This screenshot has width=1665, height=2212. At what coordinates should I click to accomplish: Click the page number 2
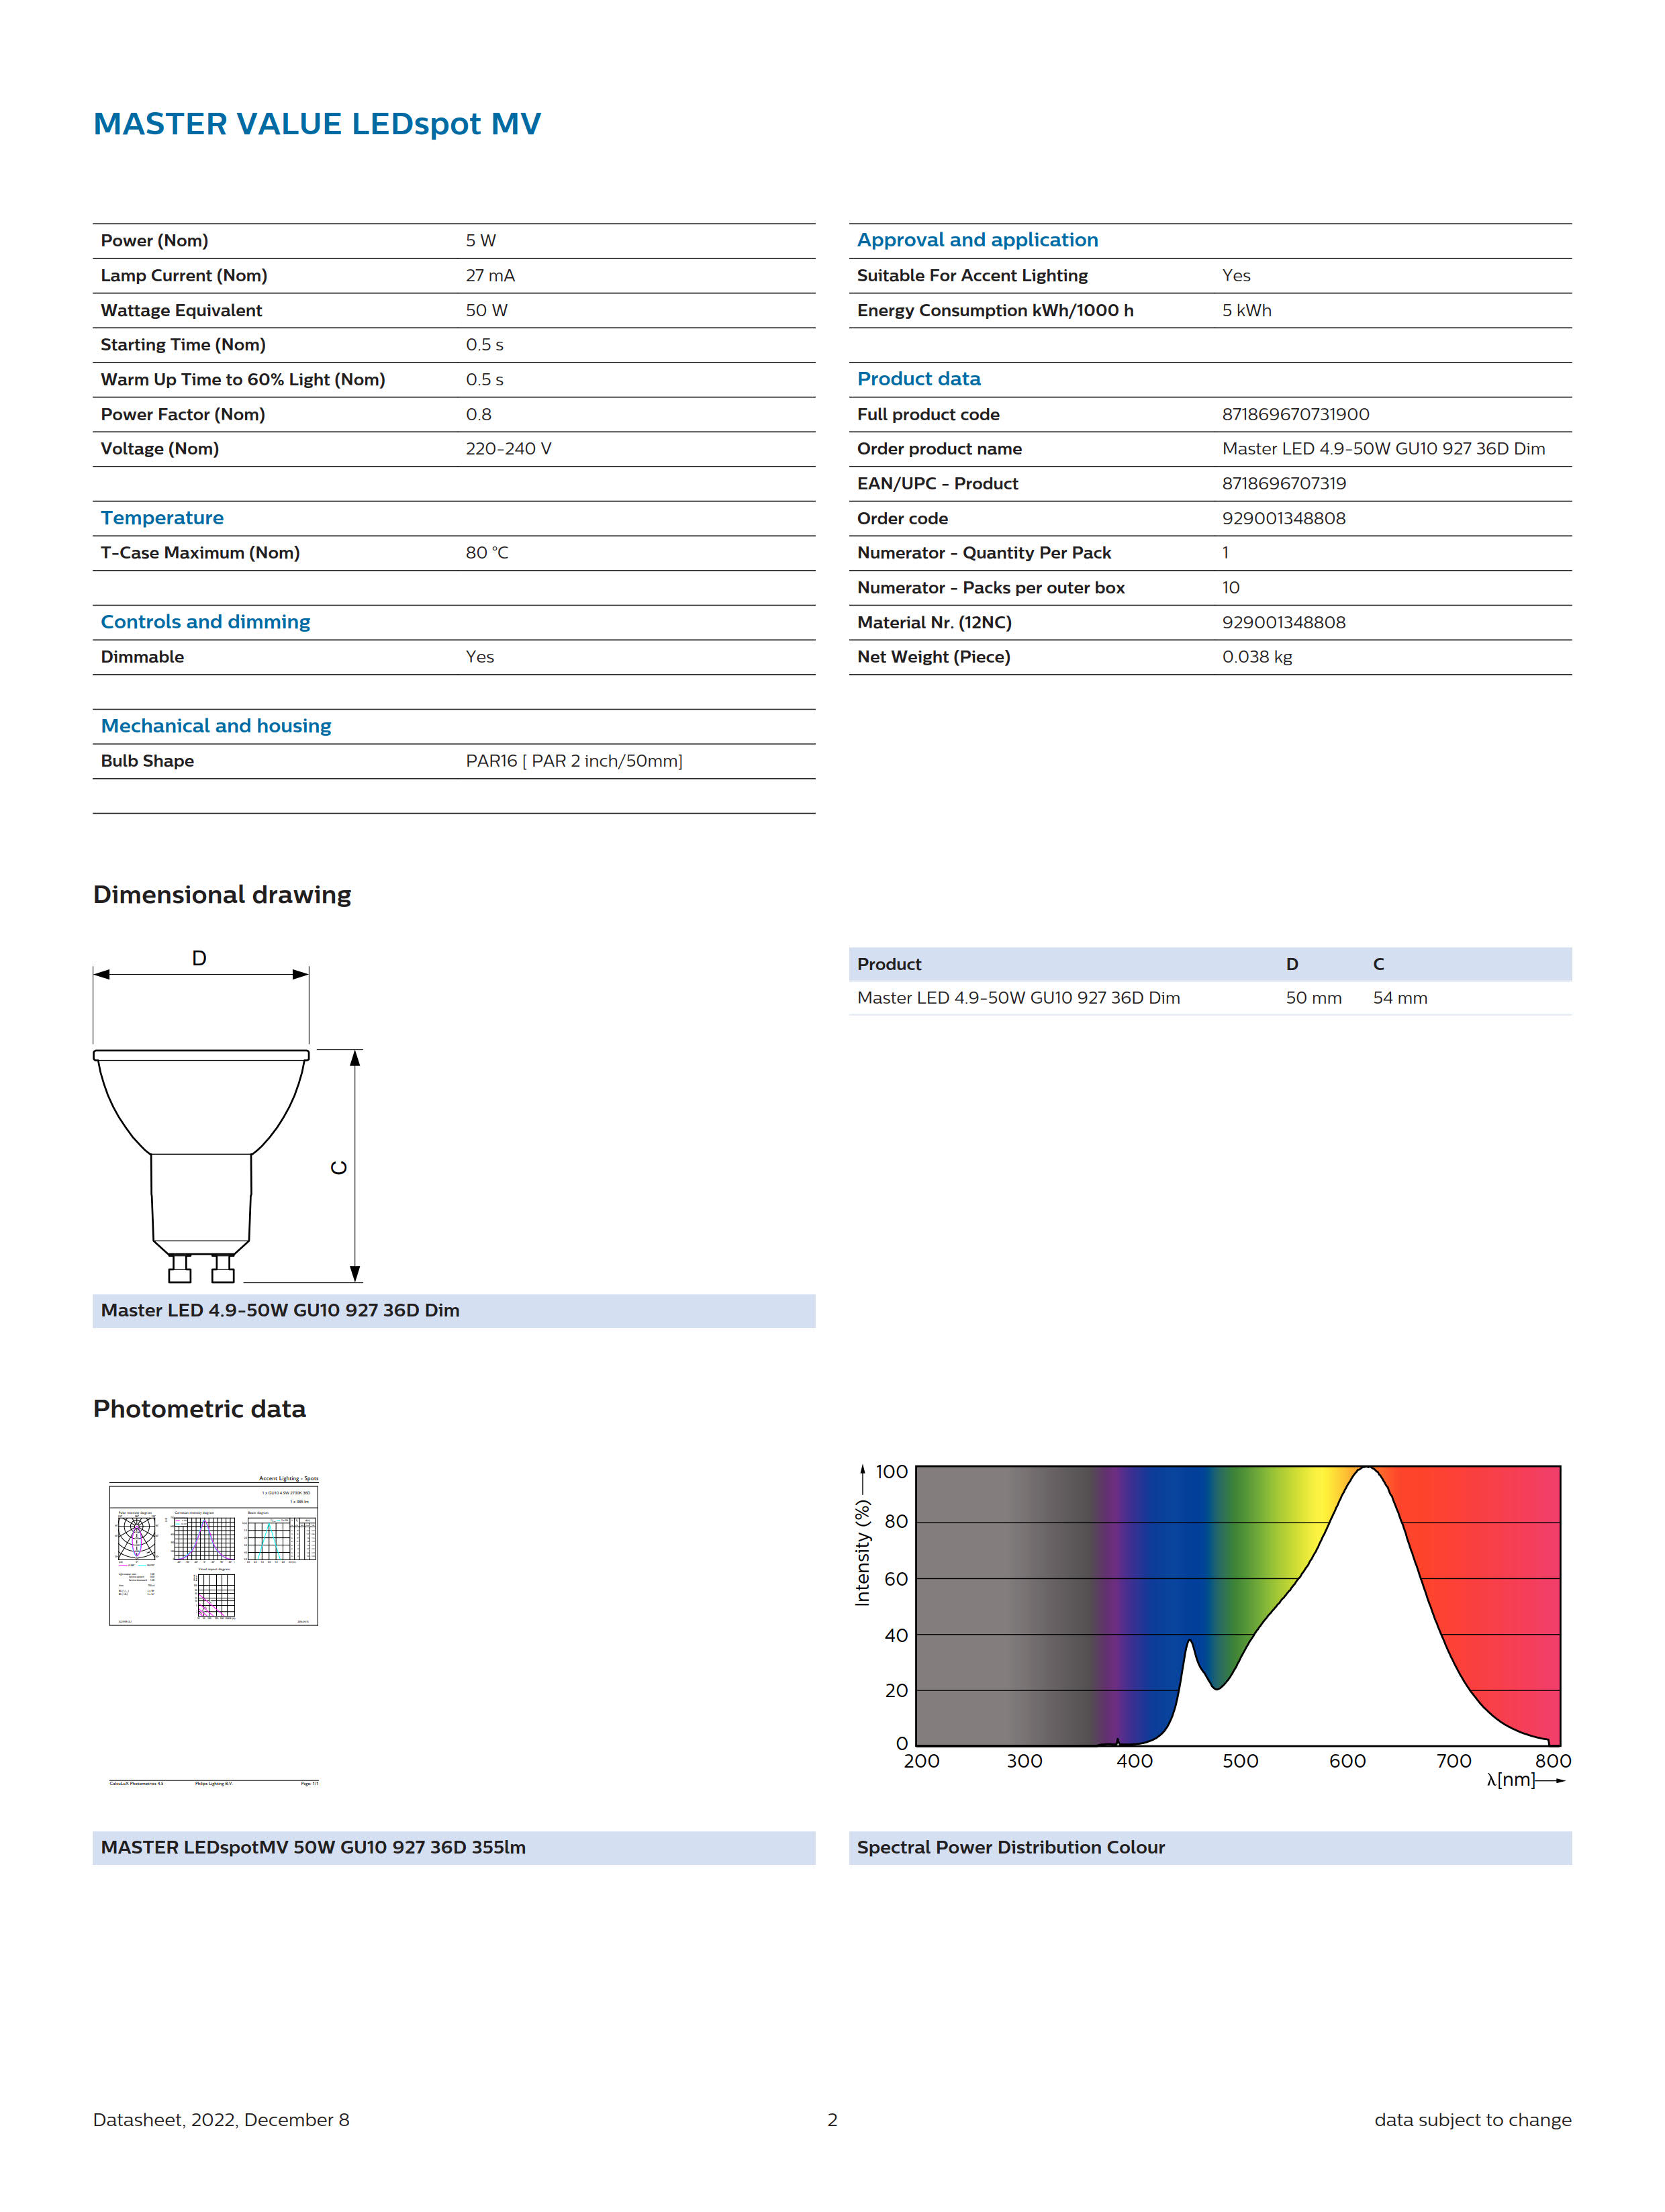(832, 2120)
